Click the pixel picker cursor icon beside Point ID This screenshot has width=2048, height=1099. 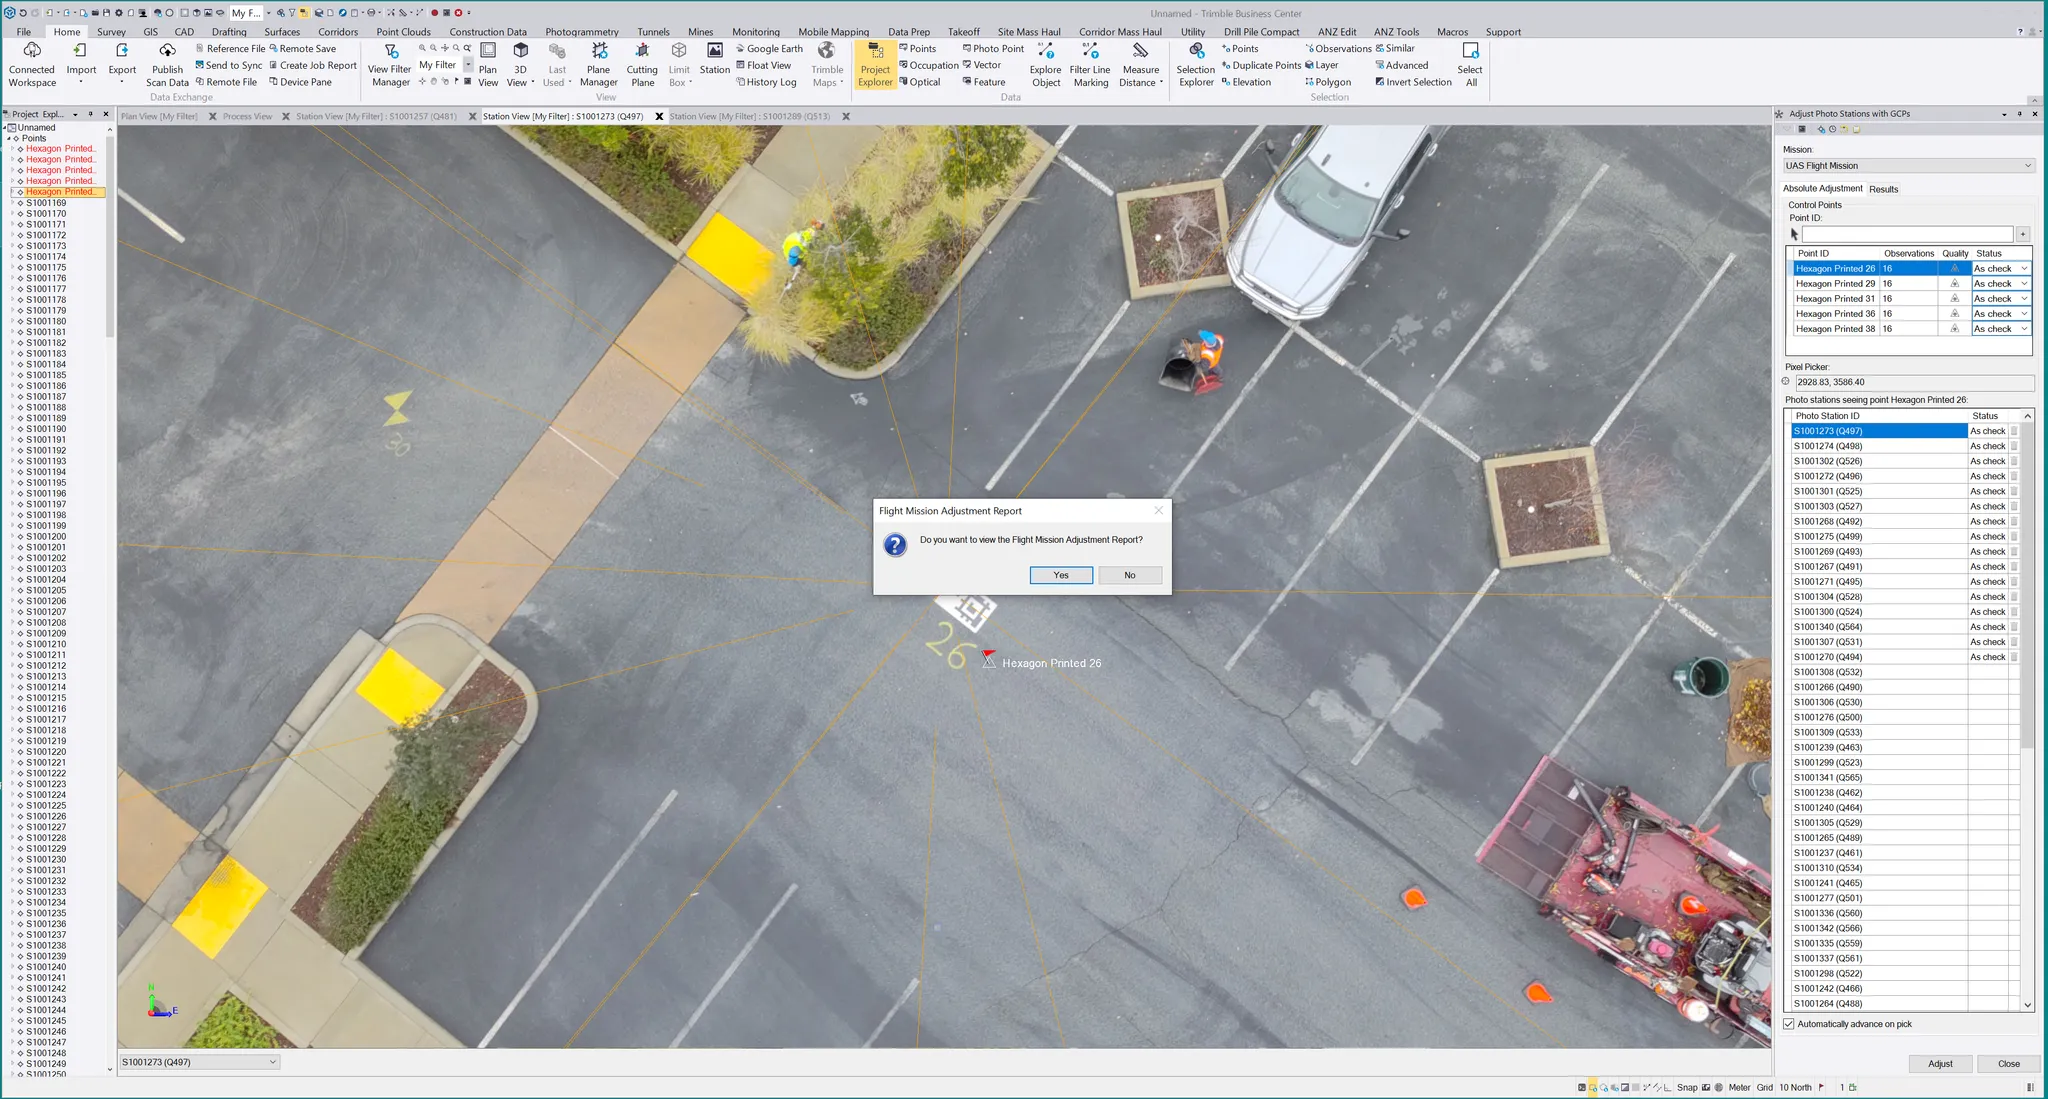point(1794,234)
